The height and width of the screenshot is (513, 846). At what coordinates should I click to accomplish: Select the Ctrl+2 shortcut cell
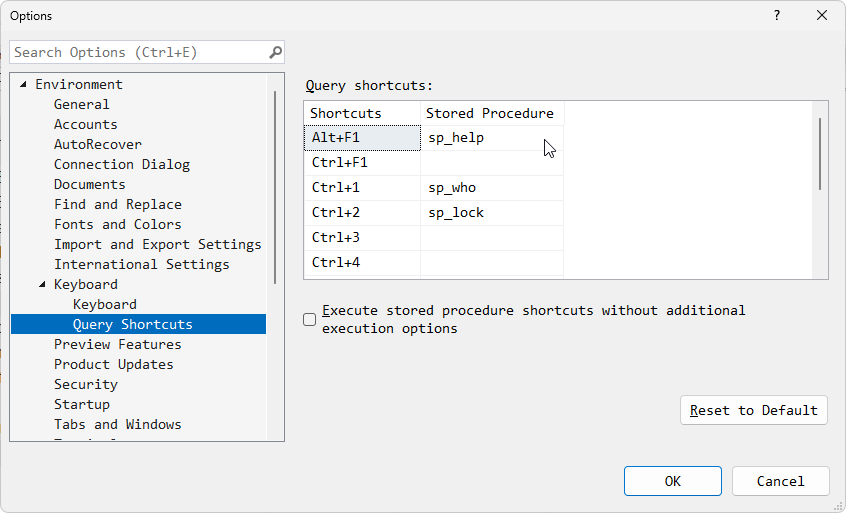tap(362, 212)
